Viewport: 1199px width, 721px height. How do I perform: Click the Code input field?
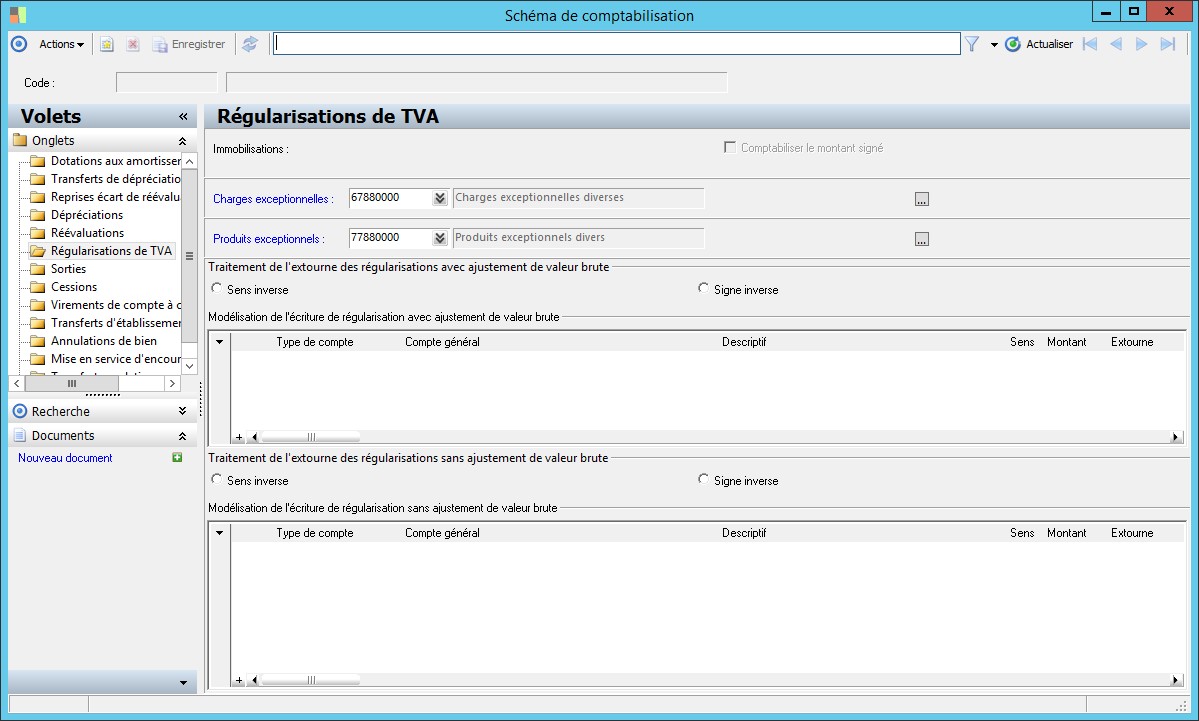pos(167,83)
